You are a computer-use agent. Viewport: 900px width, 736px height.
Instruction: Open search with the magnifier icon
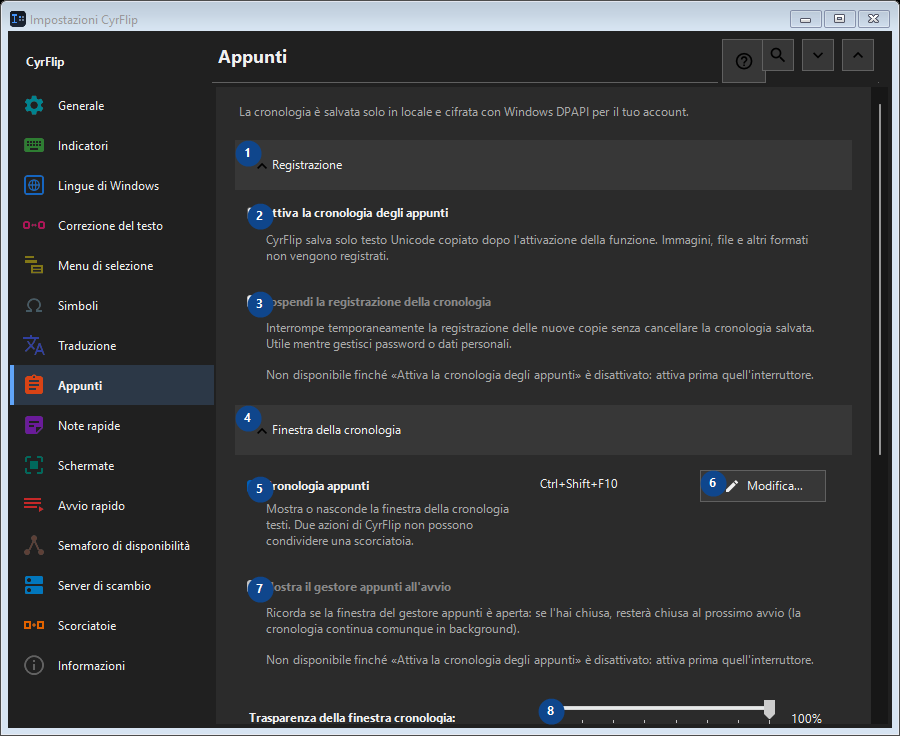778,55
